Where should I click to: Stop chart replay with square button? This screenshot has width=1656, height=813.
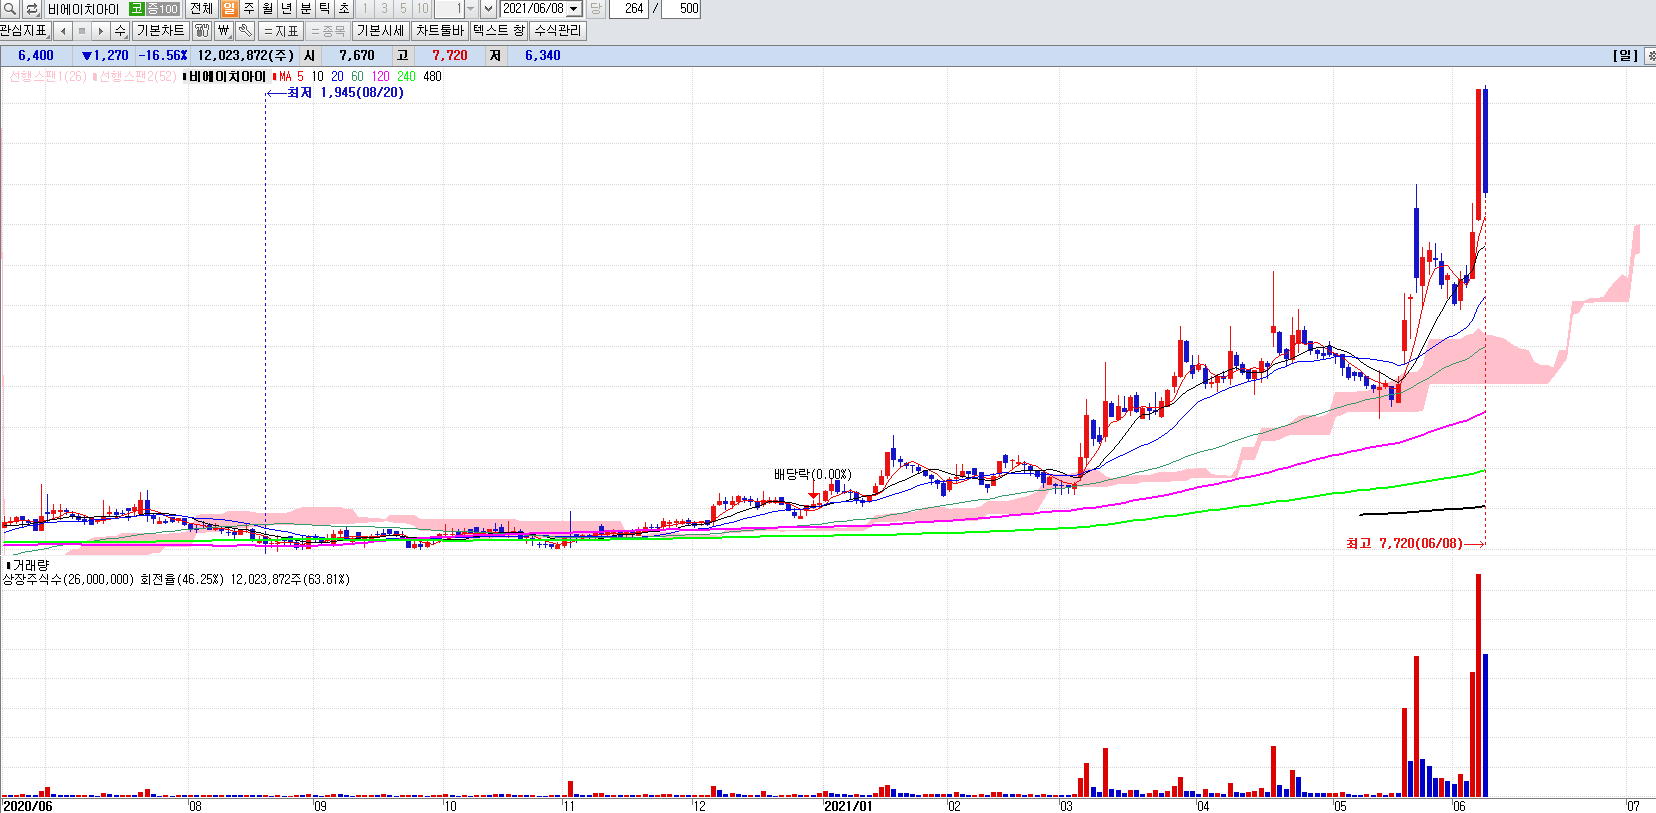click(x=82, y=31)
